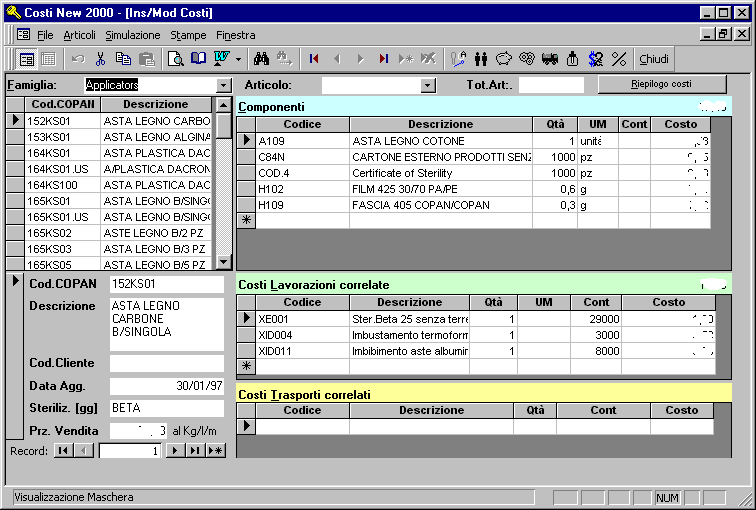Go to last record with red toolbar arrow
The height and width of the screenshot is (510, 756).
(x=383, y=59)
